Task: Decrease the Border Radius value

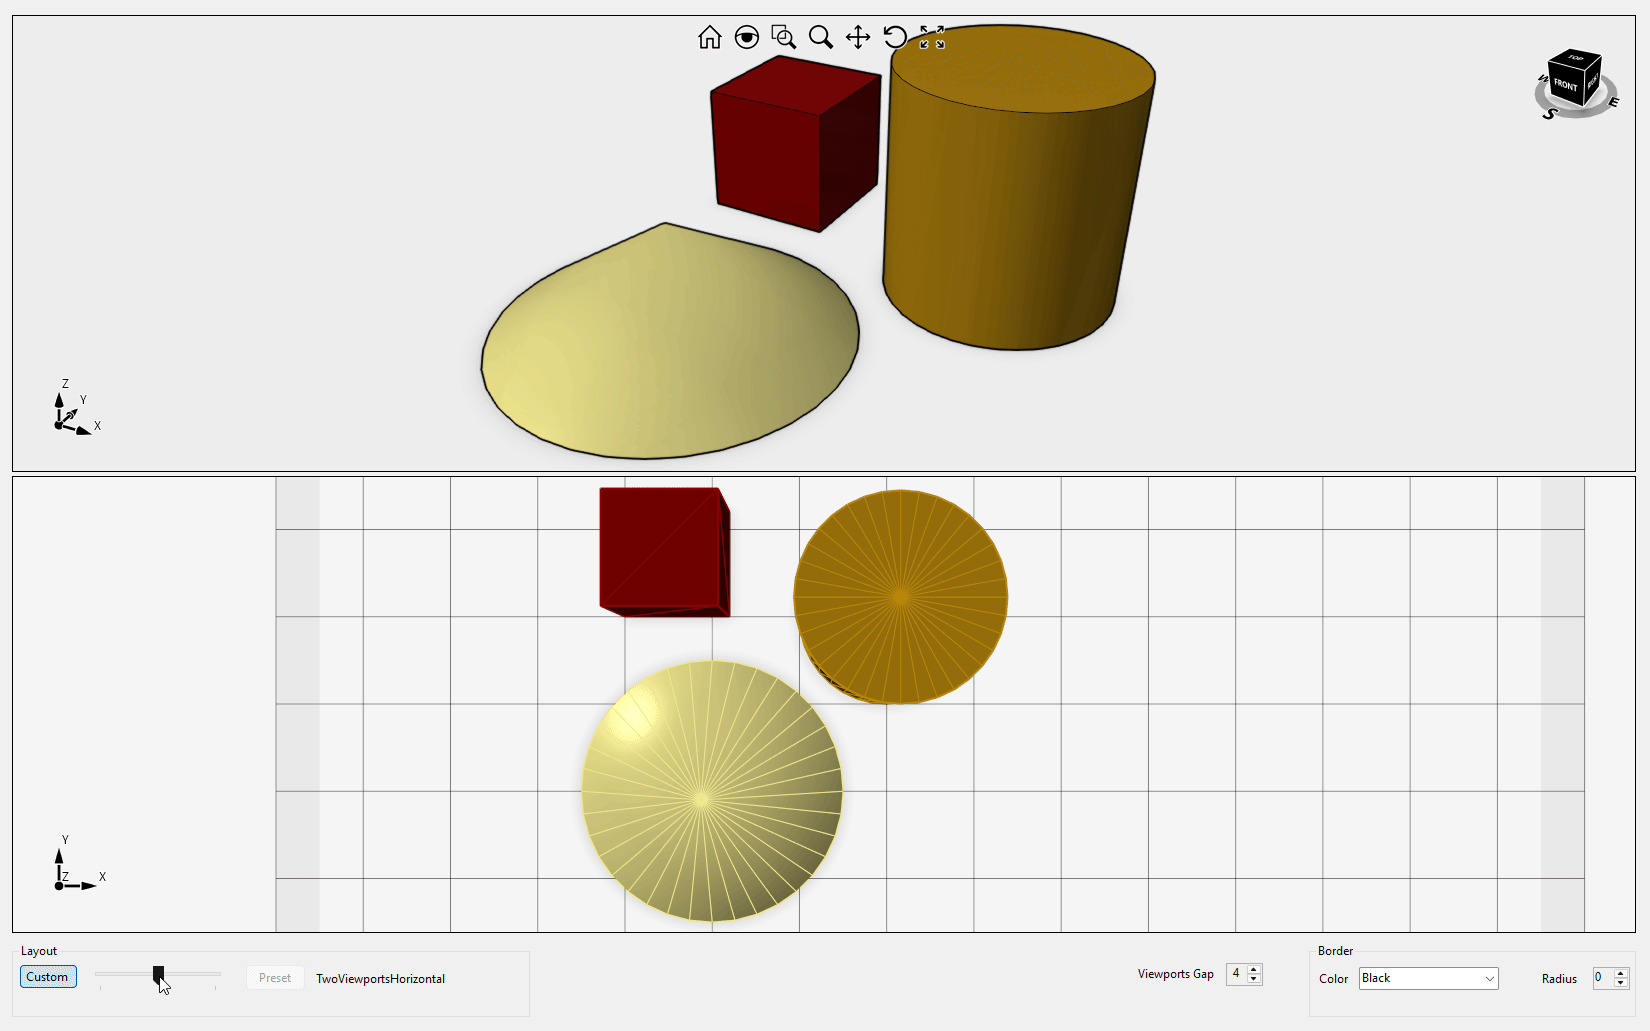Action: coord(1621,984)
